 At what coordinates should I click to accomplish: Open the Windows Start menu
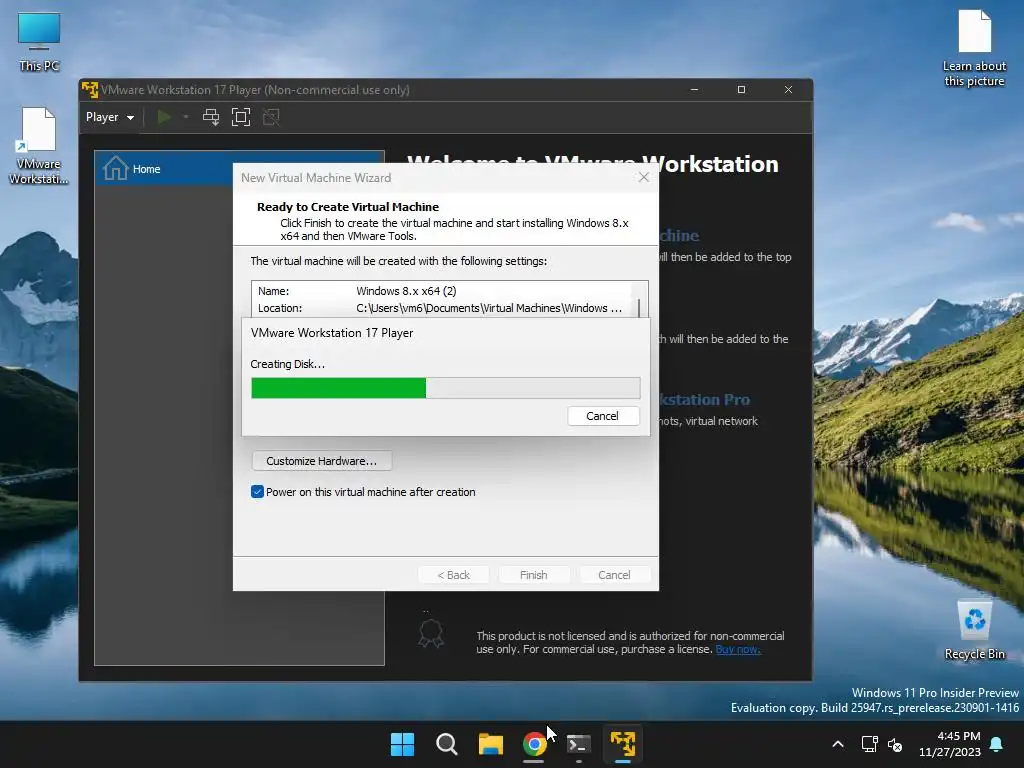[x=402, y=744]
